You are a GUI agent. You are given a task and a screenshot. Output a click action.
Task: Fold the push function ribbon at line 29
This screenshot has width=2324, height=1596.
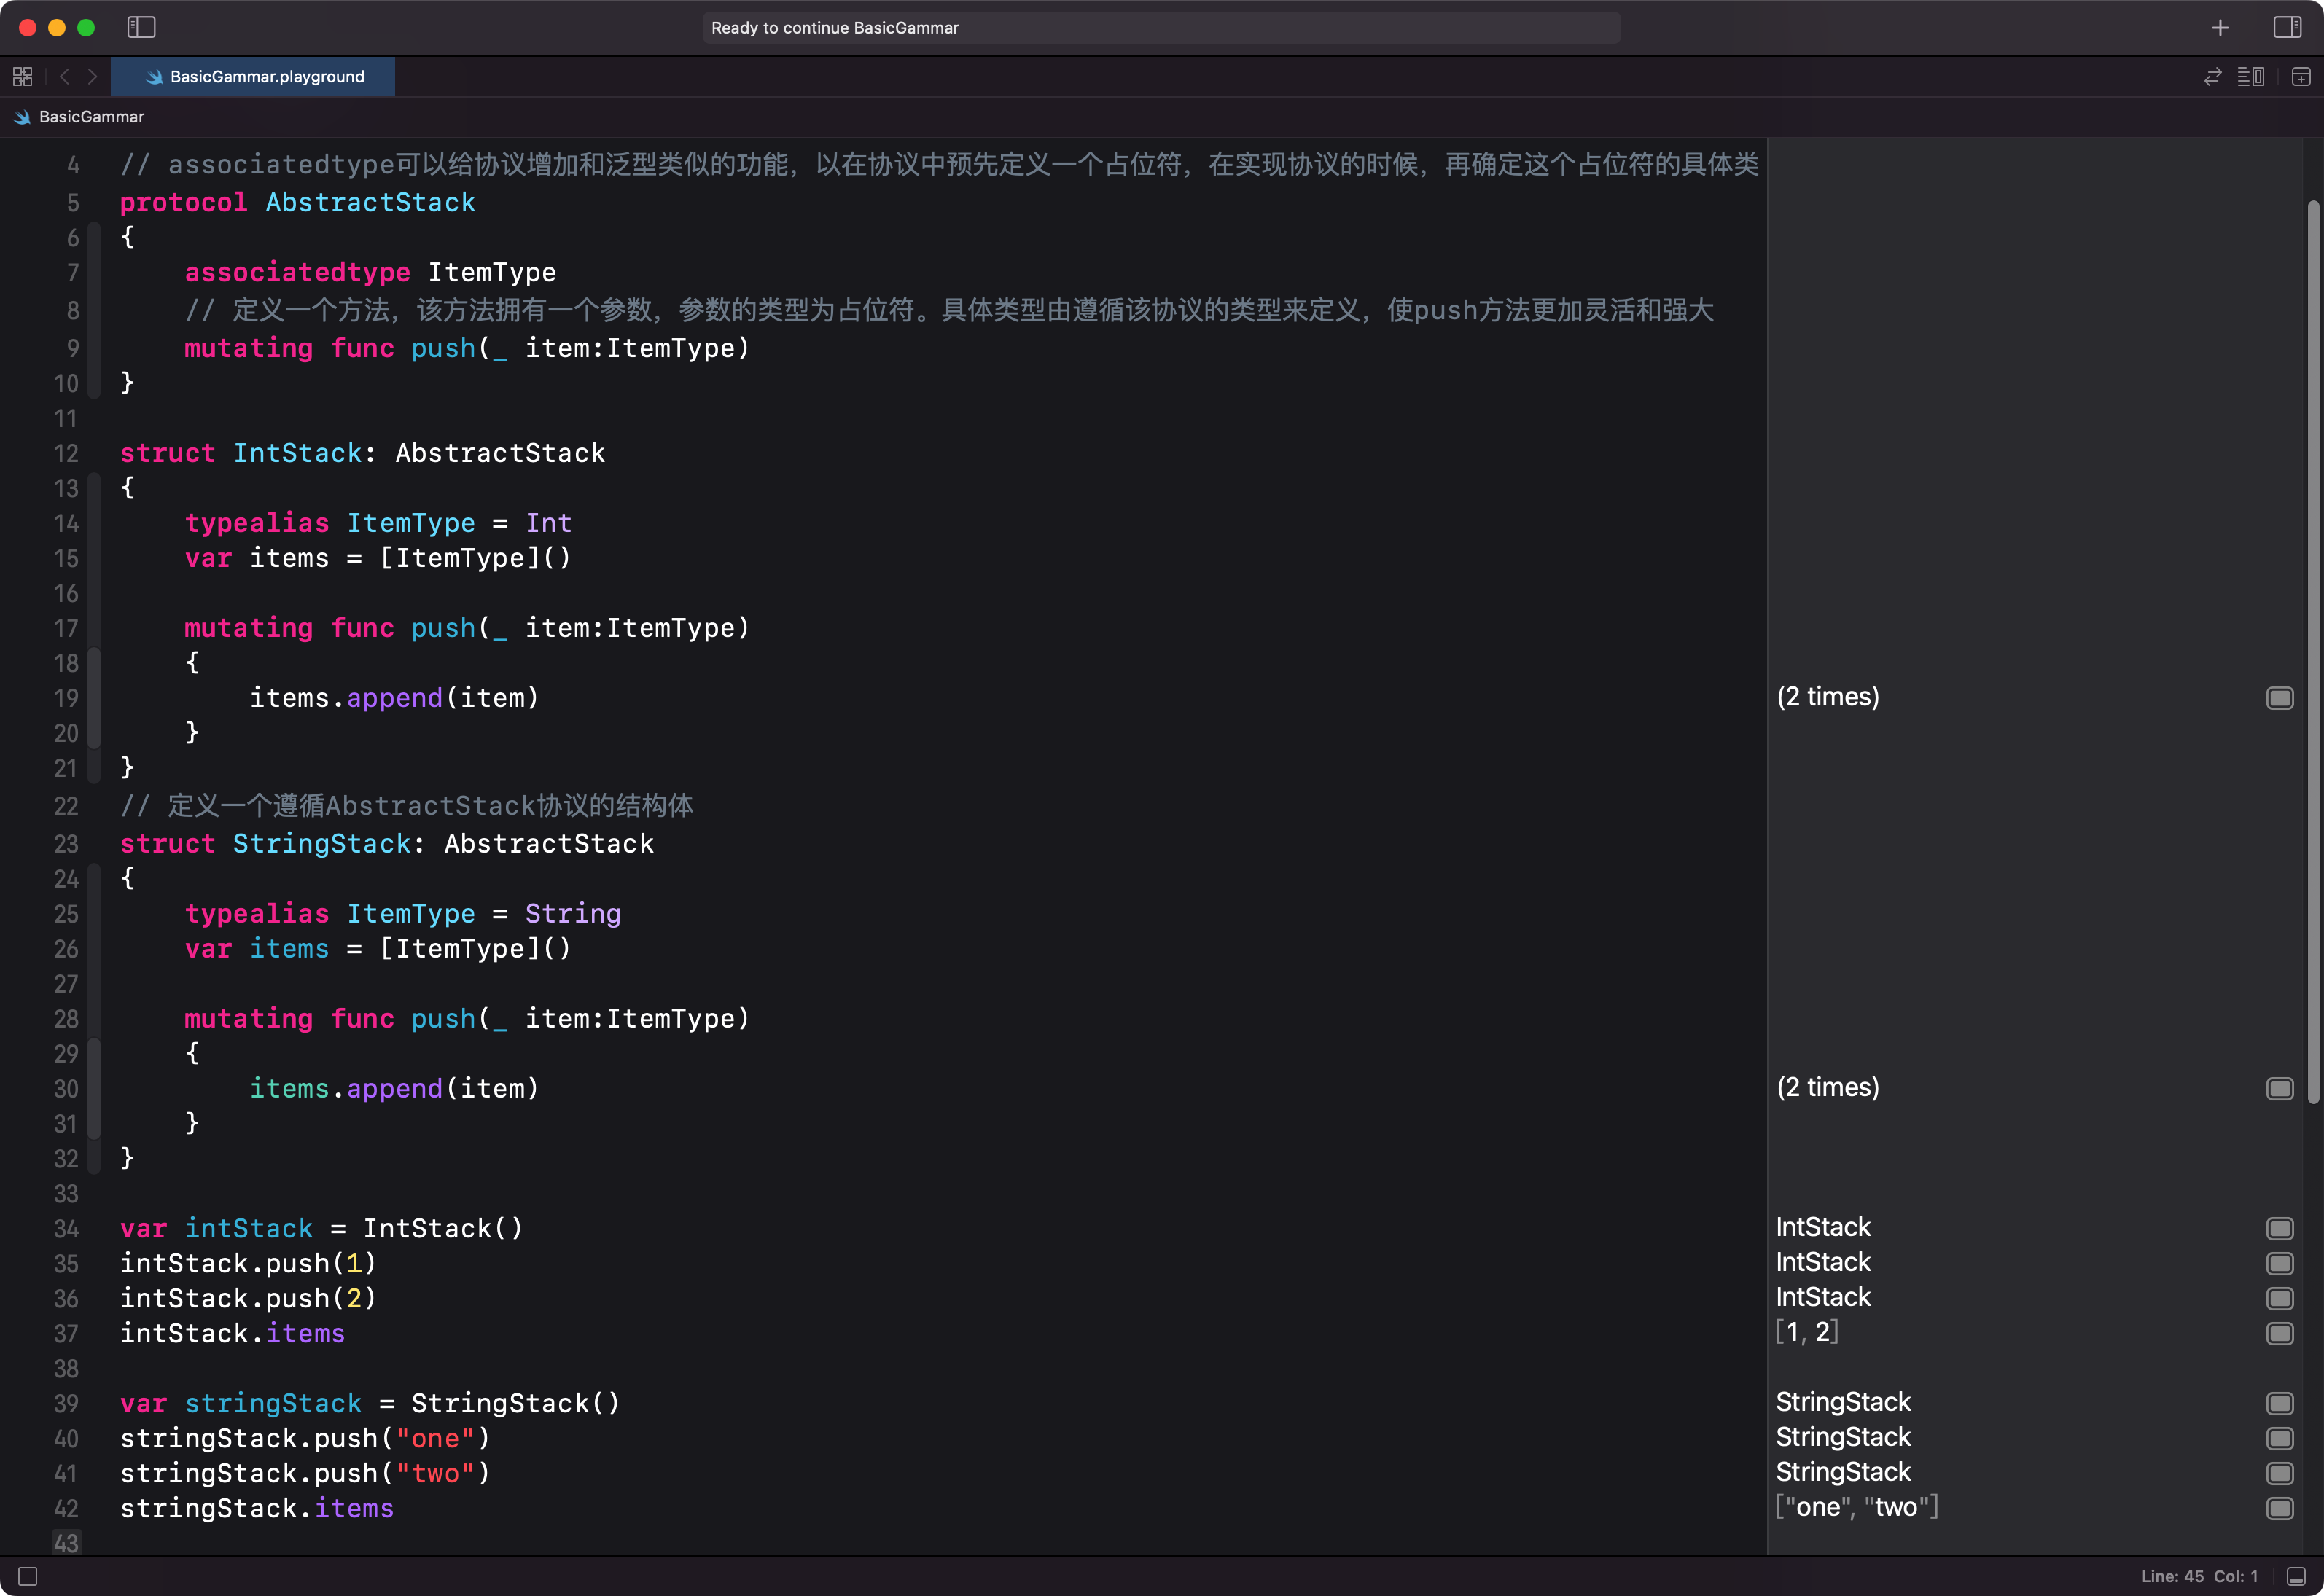click(94, 1088)
